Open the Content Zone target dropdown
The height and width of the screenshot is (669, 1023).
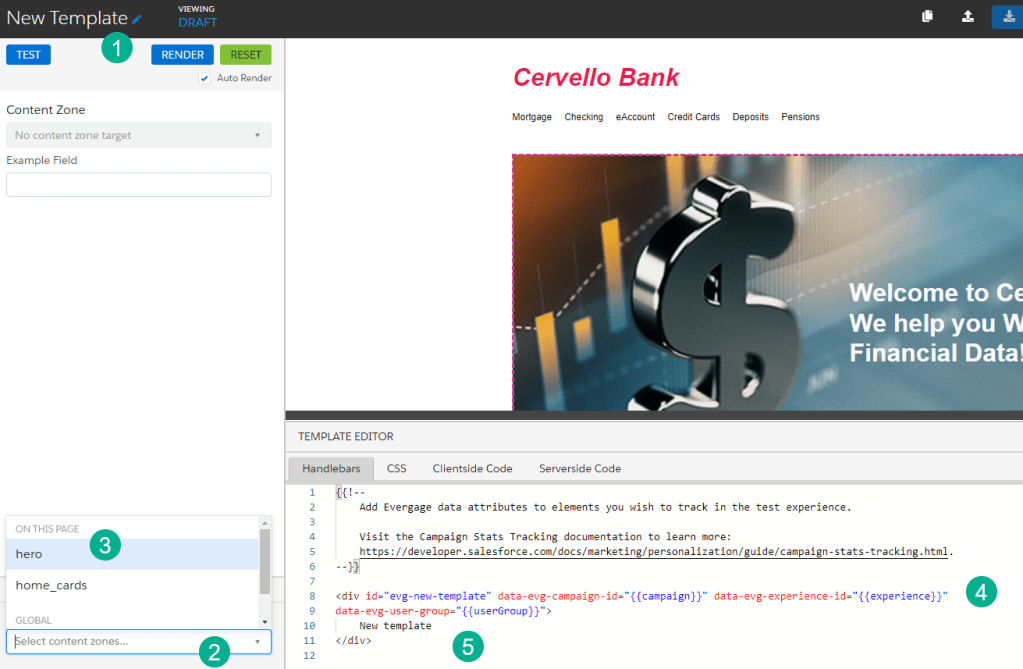tap(138, 135)
